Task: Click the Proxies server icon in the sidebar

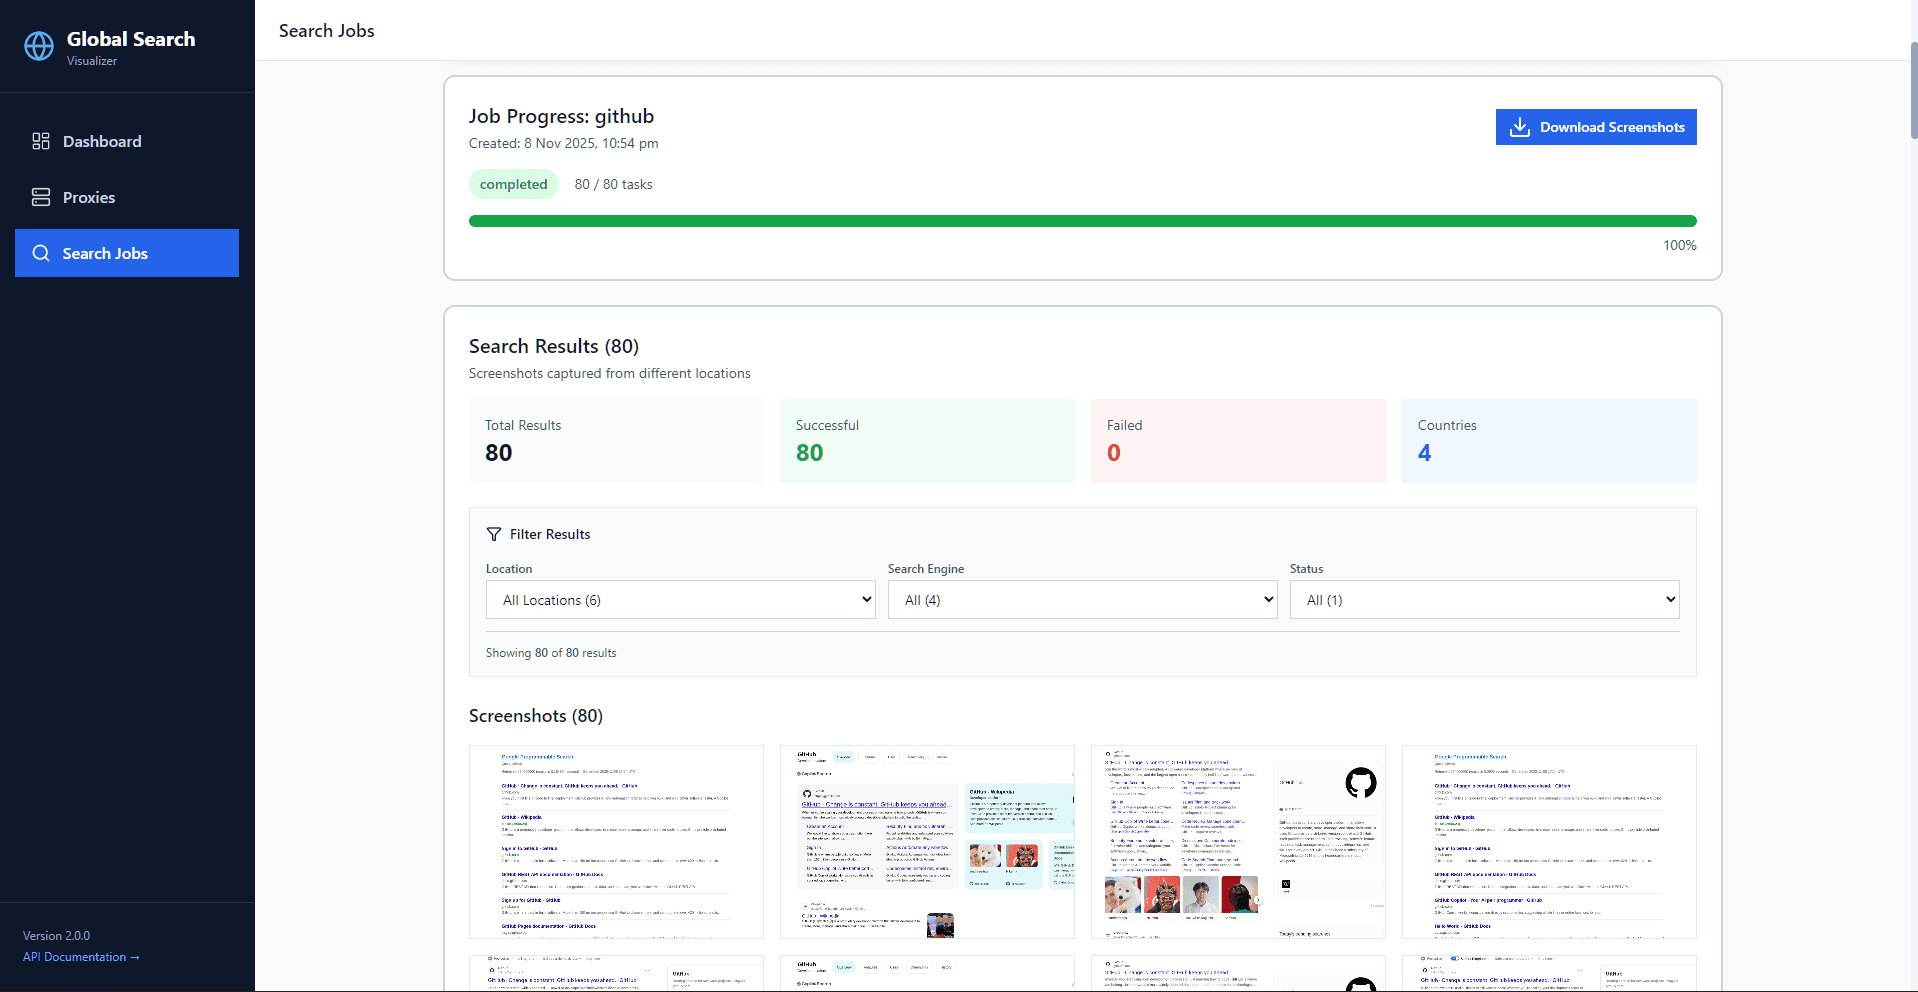Action: point(41,197)
